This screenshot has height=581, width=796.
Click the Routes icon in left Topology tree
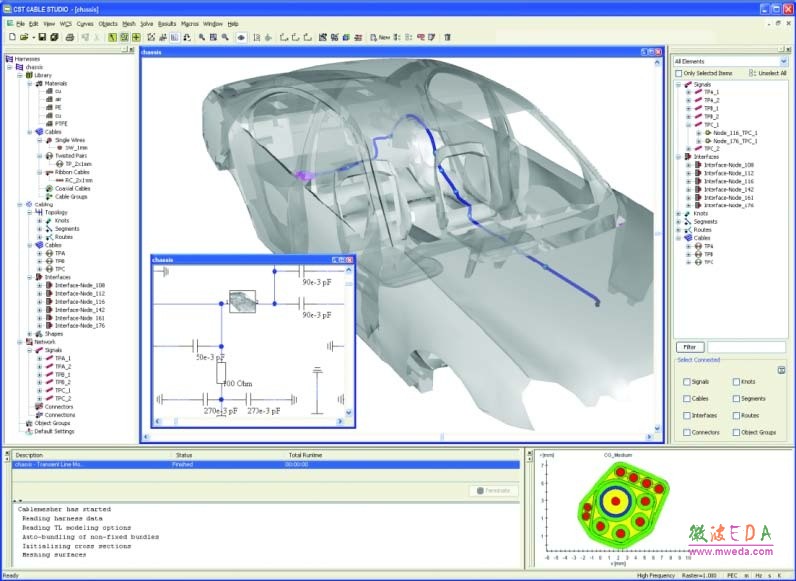49,237
